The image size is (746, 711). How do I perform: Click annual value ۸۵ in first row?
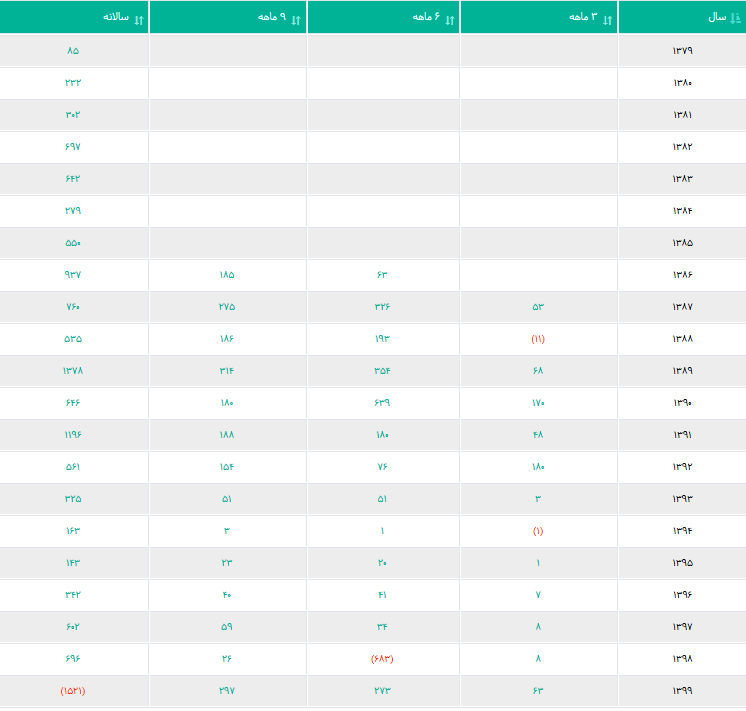[73, 50]
